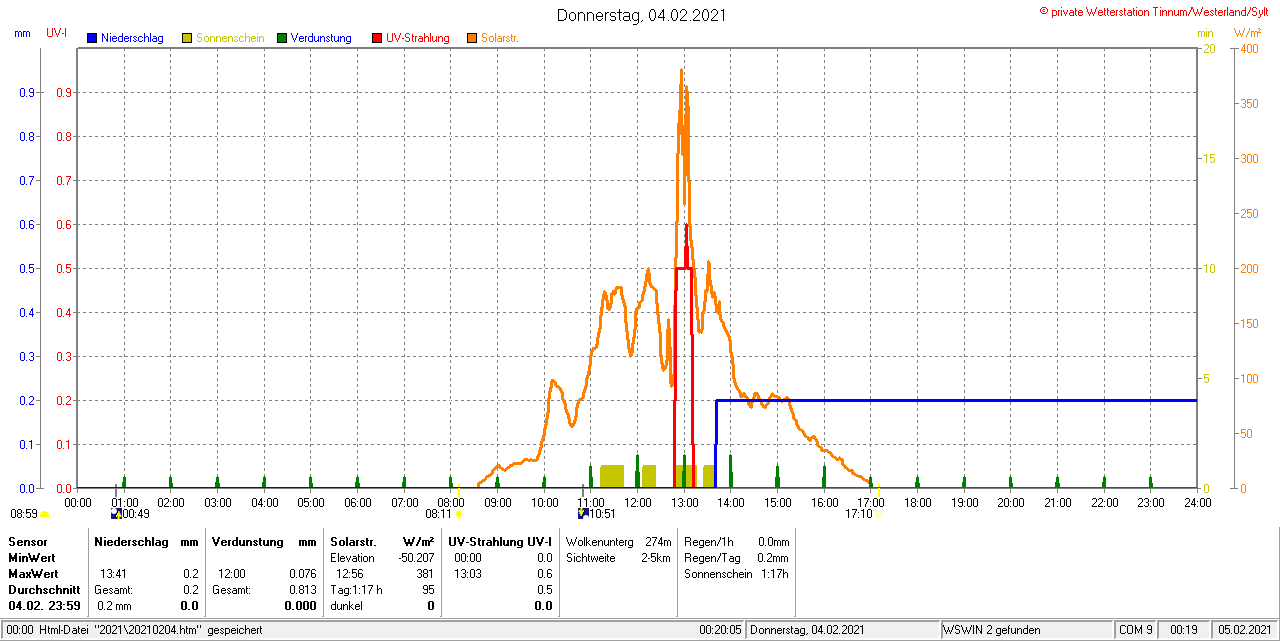Viewport: 1280px width, 641px height.
Task: Click the Tag:1:17 h entry
Action: pyautogui.click(x=356, y=590)
